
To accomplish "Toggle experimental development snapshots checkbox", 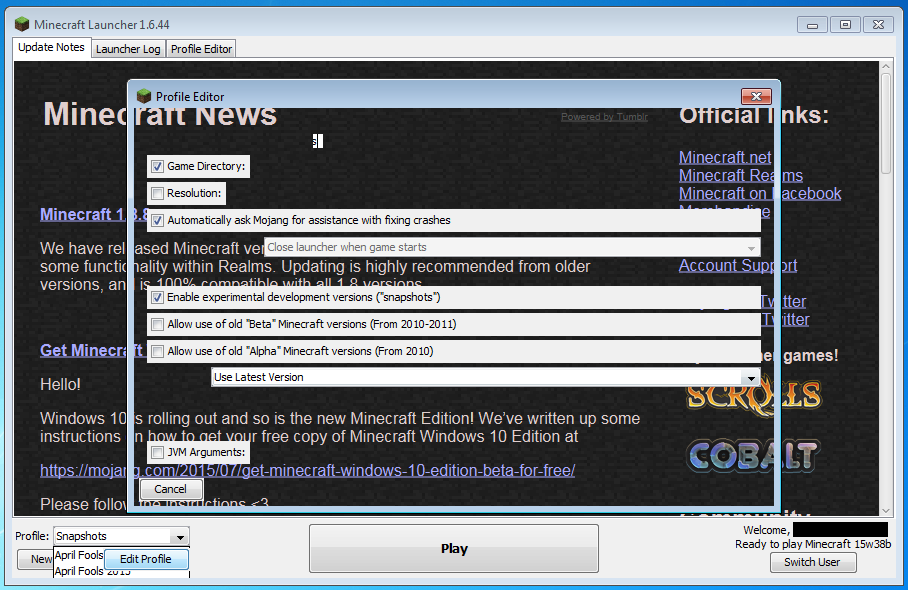I will 157,298.
